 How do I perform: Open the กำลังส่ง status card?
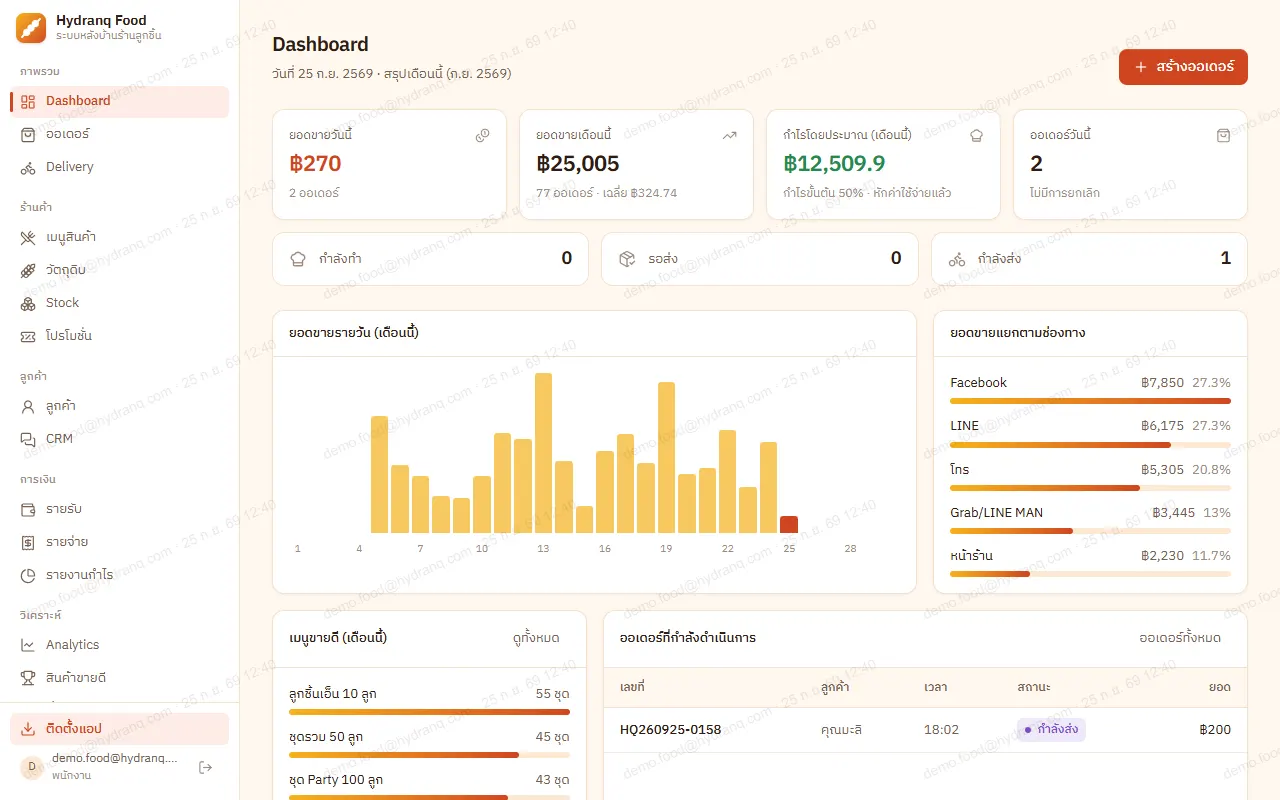(1089, 259)
